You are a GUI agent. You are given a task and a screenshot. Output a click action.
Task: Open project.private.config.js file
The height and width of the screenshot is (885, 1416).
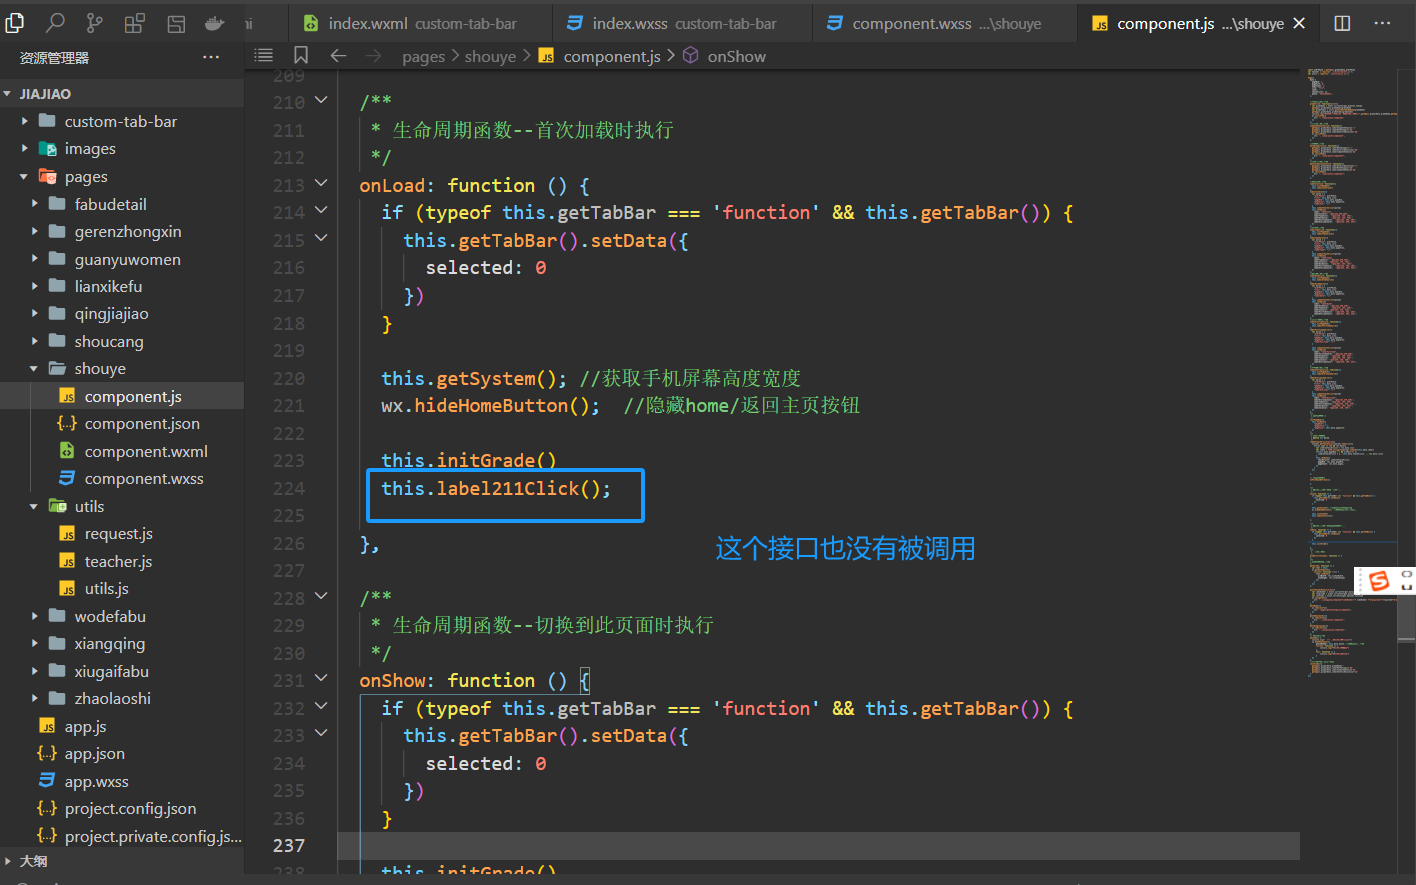point(122,836)
